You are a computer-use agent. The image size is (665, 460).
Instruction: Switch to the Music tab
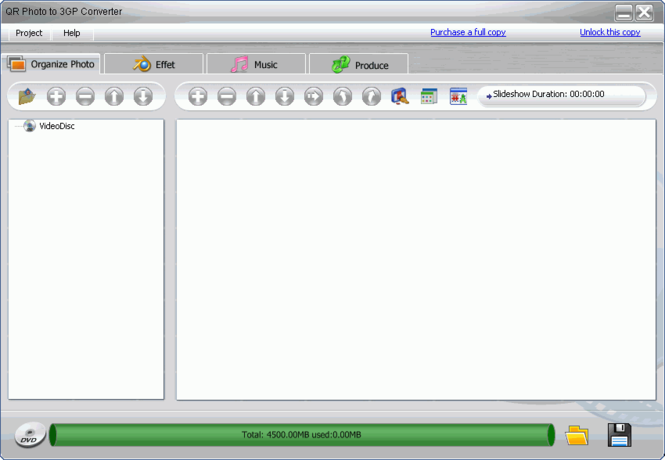click(x=256, y=64)
